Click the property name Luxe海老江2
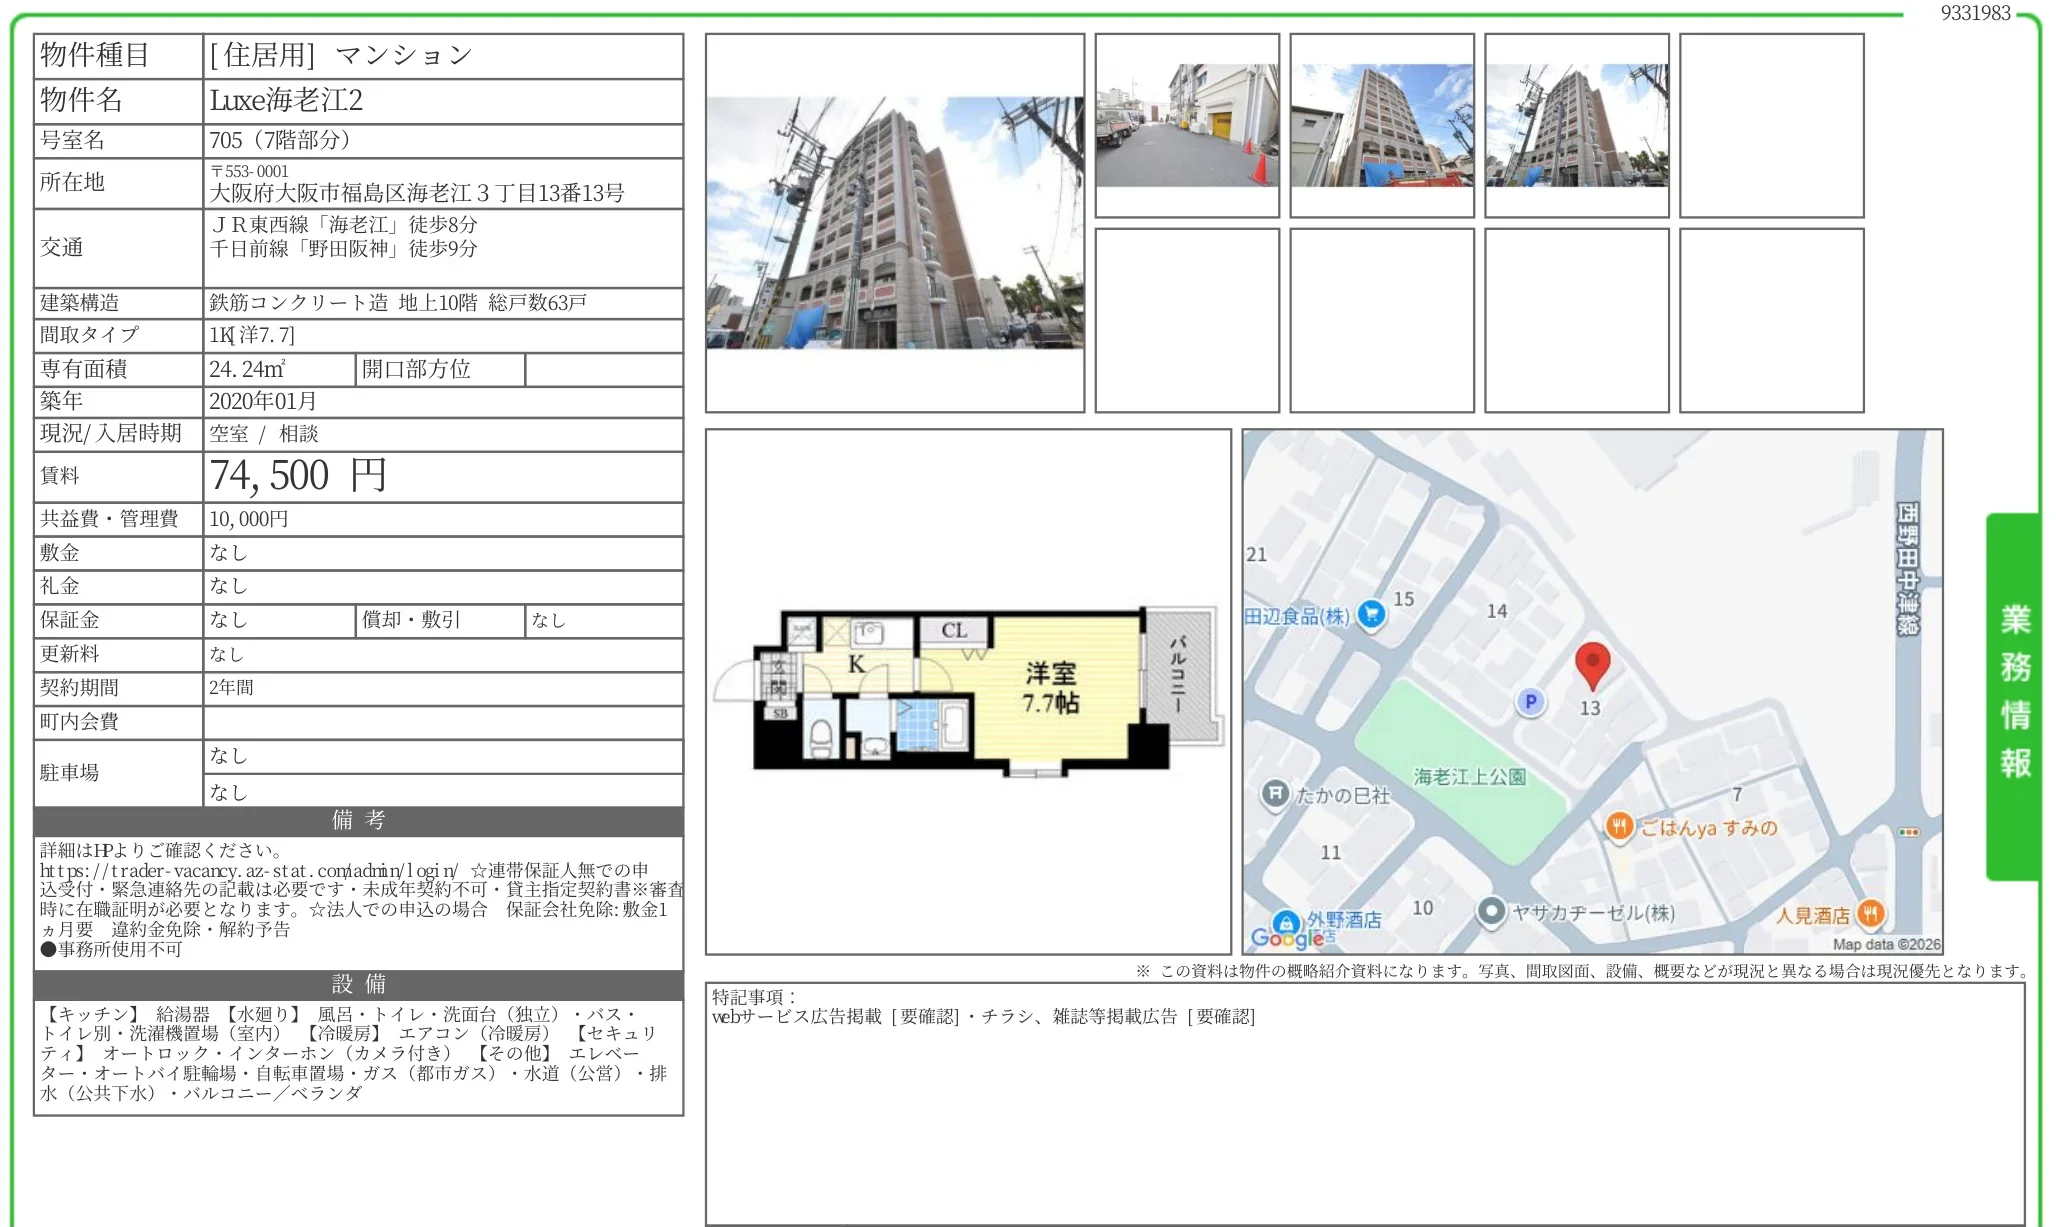 coord(286,100)
